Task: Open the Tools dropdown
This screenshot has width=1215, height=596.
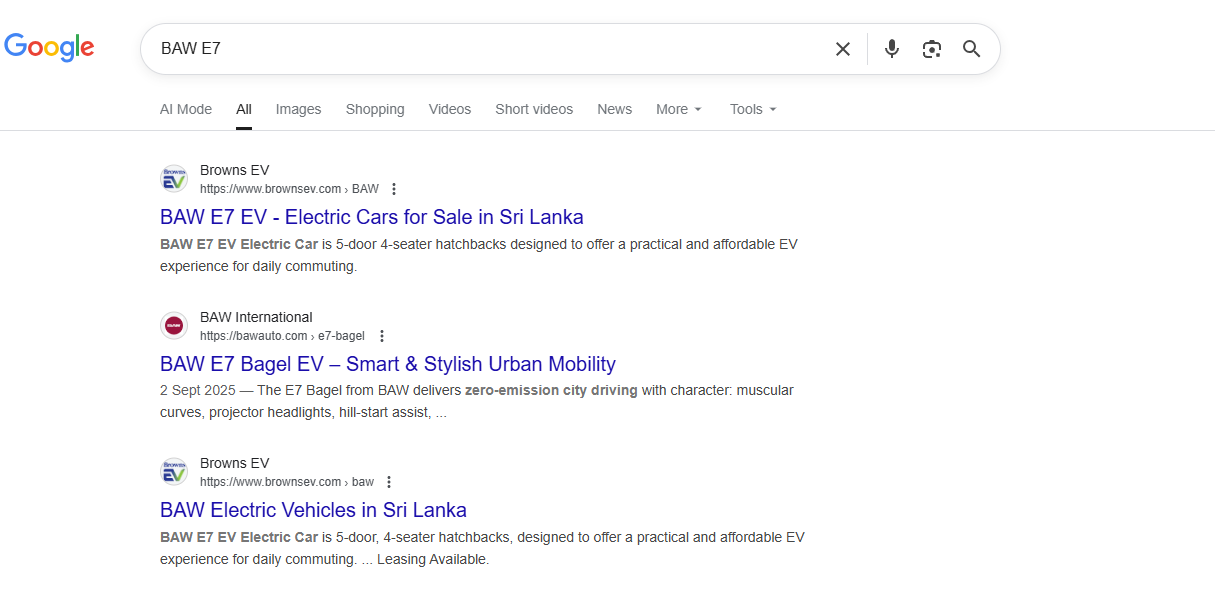Action: 753,109
